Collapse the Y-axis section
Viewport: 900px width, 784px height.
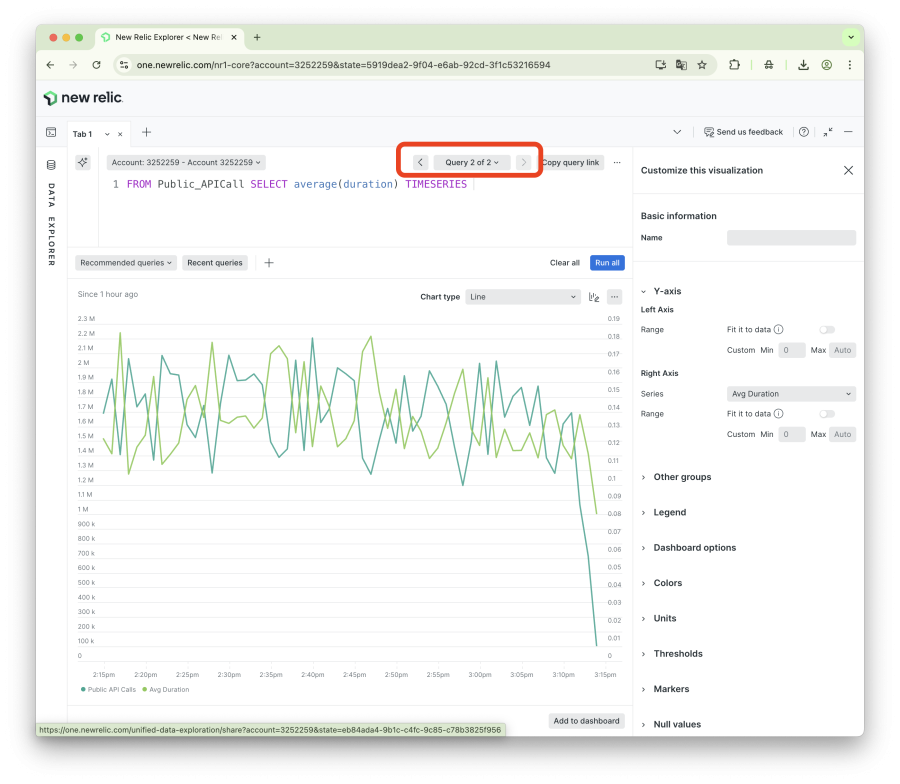(x=661, y=291)
